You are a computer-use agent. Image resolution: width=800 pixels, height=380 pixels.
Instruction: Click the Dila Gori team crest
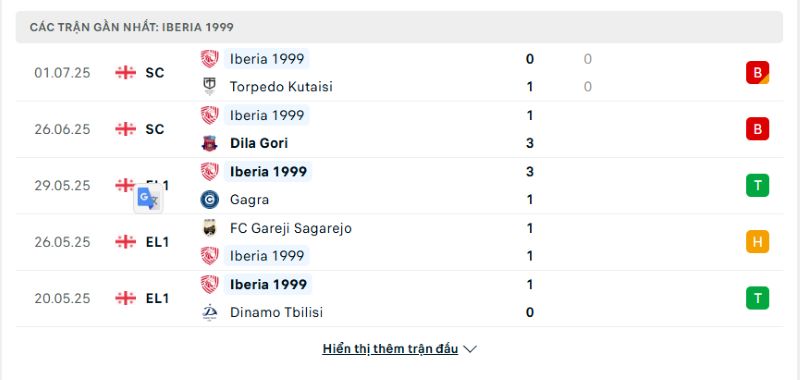[209, 143]
